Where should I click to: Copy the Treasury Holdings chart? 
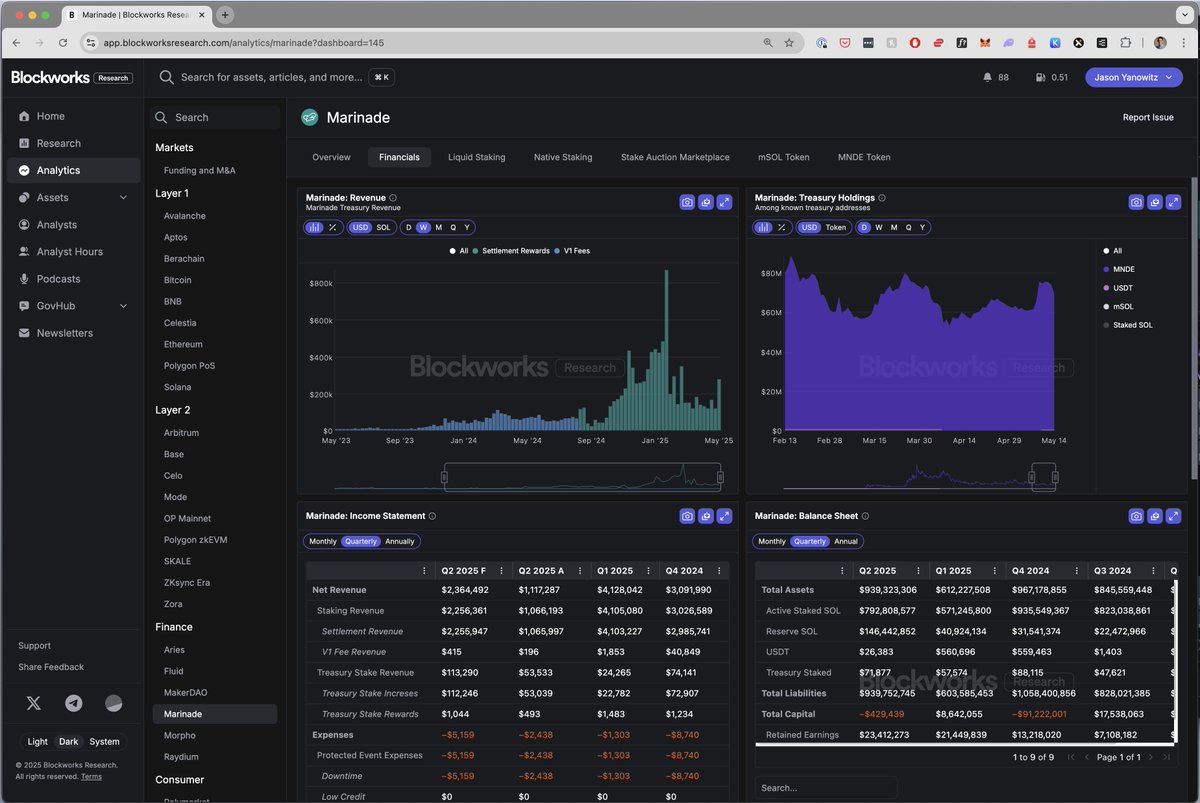click(1155, 202)
